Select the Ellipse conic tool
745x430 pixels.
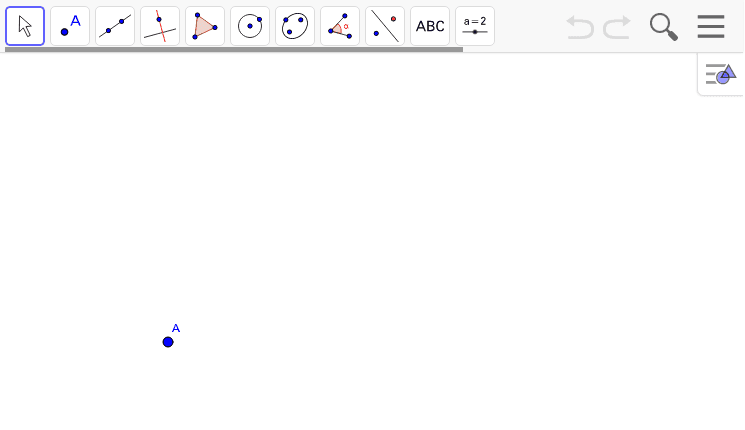(295, 26)
